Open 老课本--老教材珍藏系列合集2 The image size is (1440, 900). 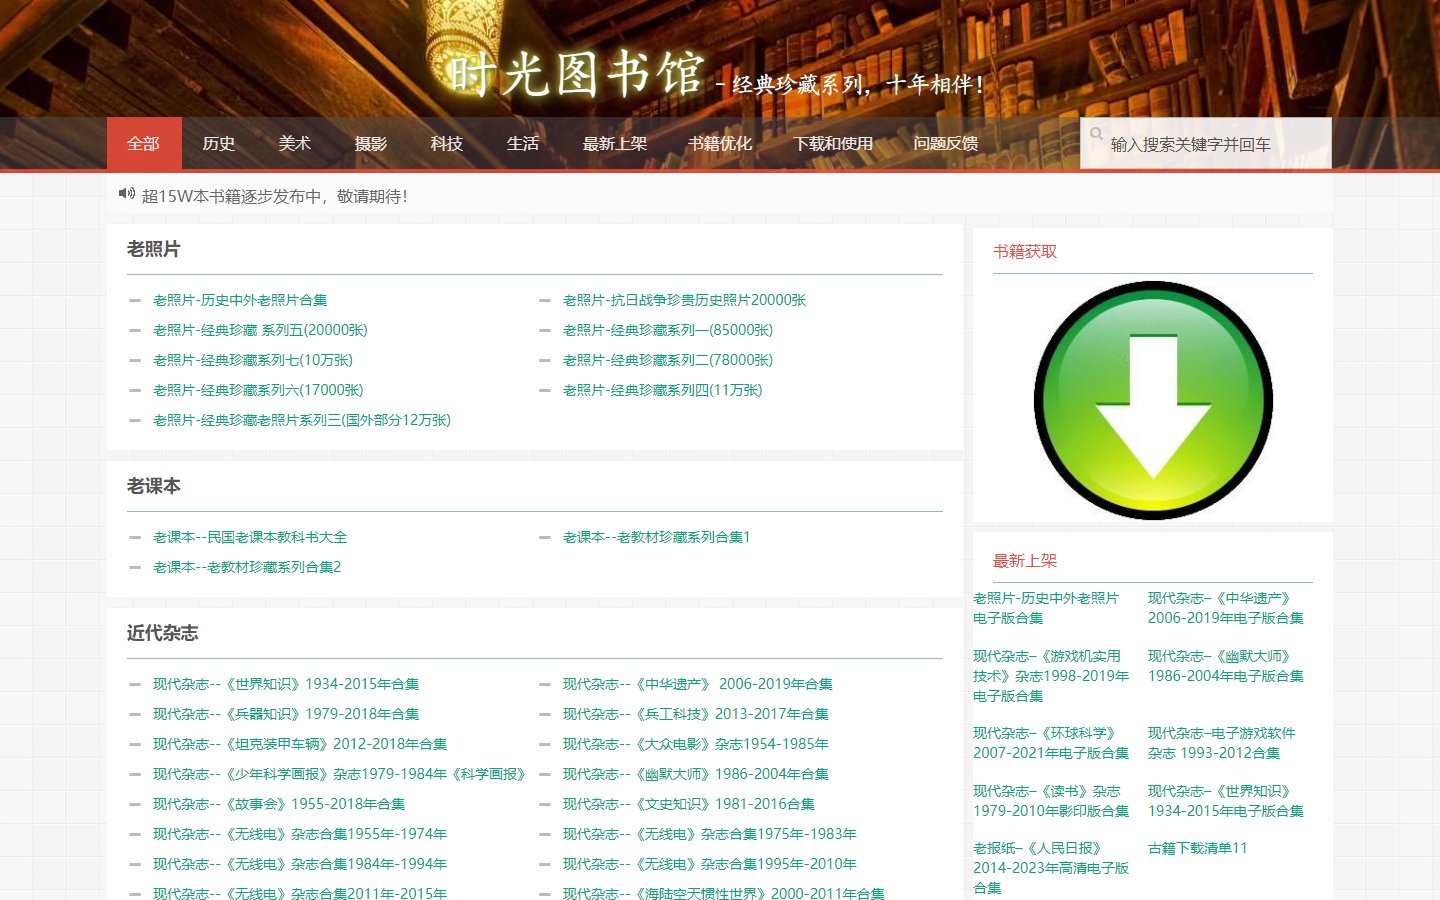click(247, 567)
